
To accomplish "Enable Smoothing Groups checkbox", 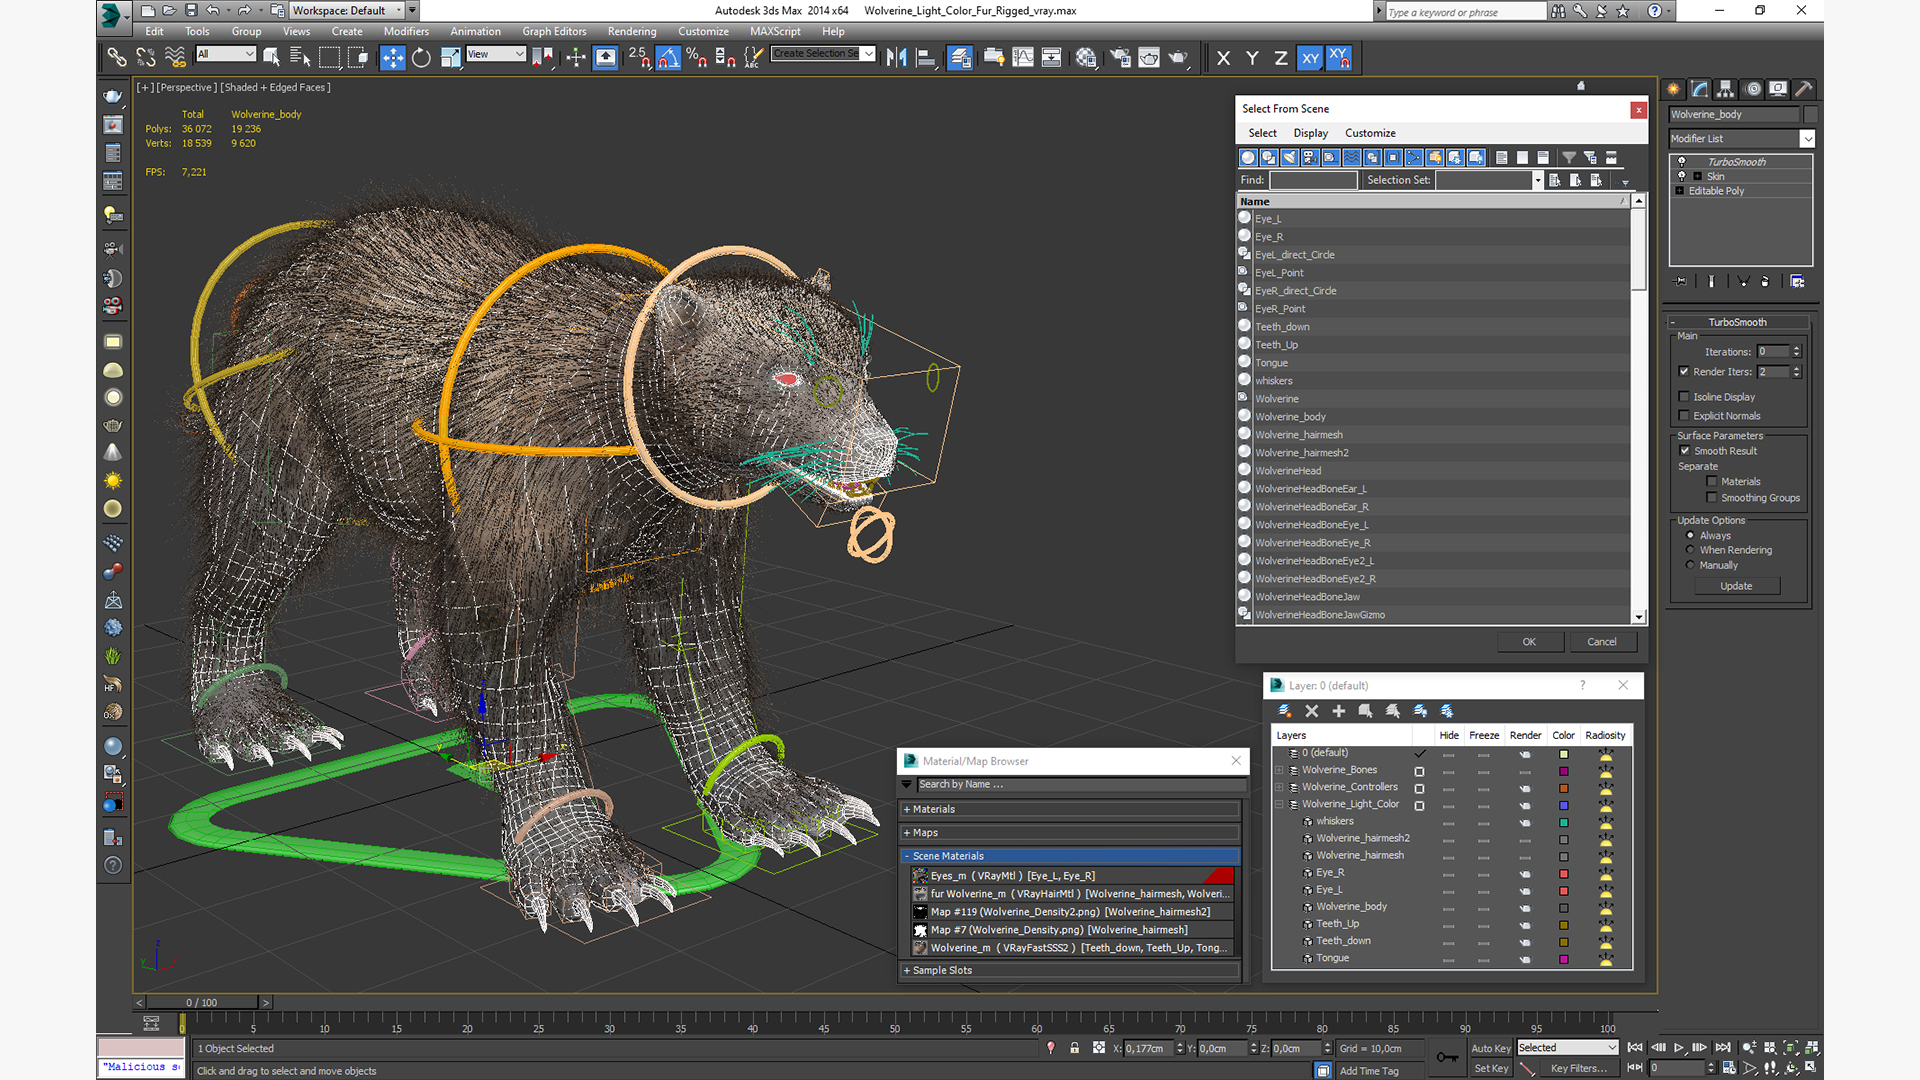I will [x=1712, y=498].
